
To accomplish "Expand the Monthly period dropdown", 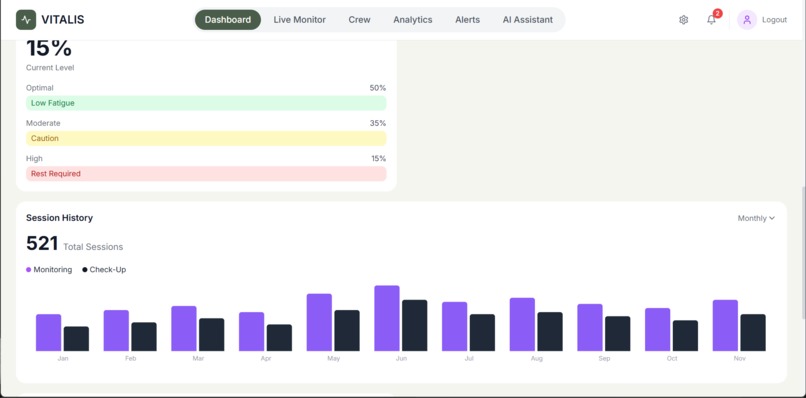I will (x=756, y=219).
